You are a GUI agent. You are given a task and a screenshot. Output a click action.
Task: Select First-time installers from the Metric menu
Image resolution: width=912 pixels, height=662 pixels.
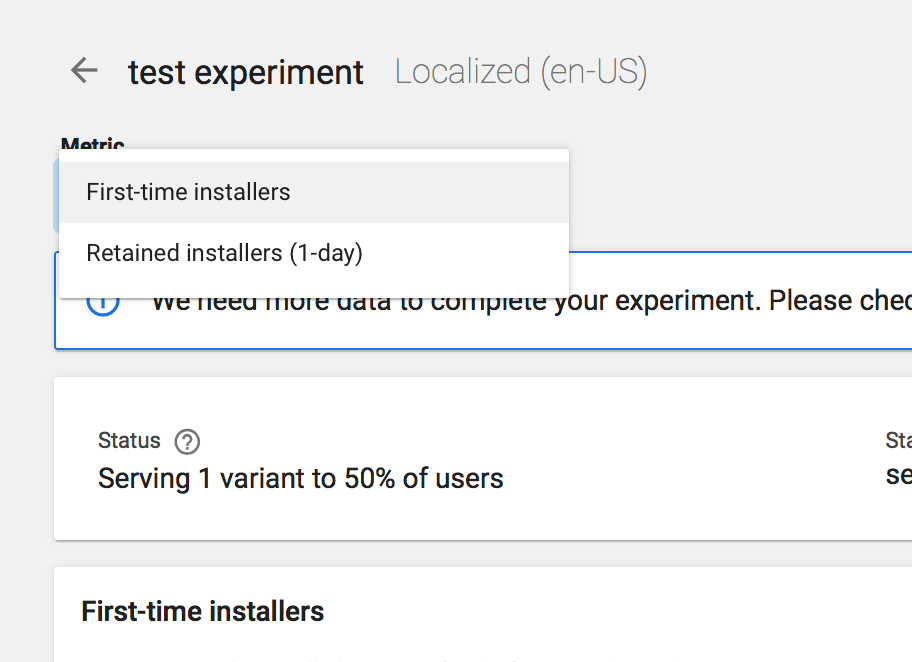pyautogui.click(x=188, y=192)
